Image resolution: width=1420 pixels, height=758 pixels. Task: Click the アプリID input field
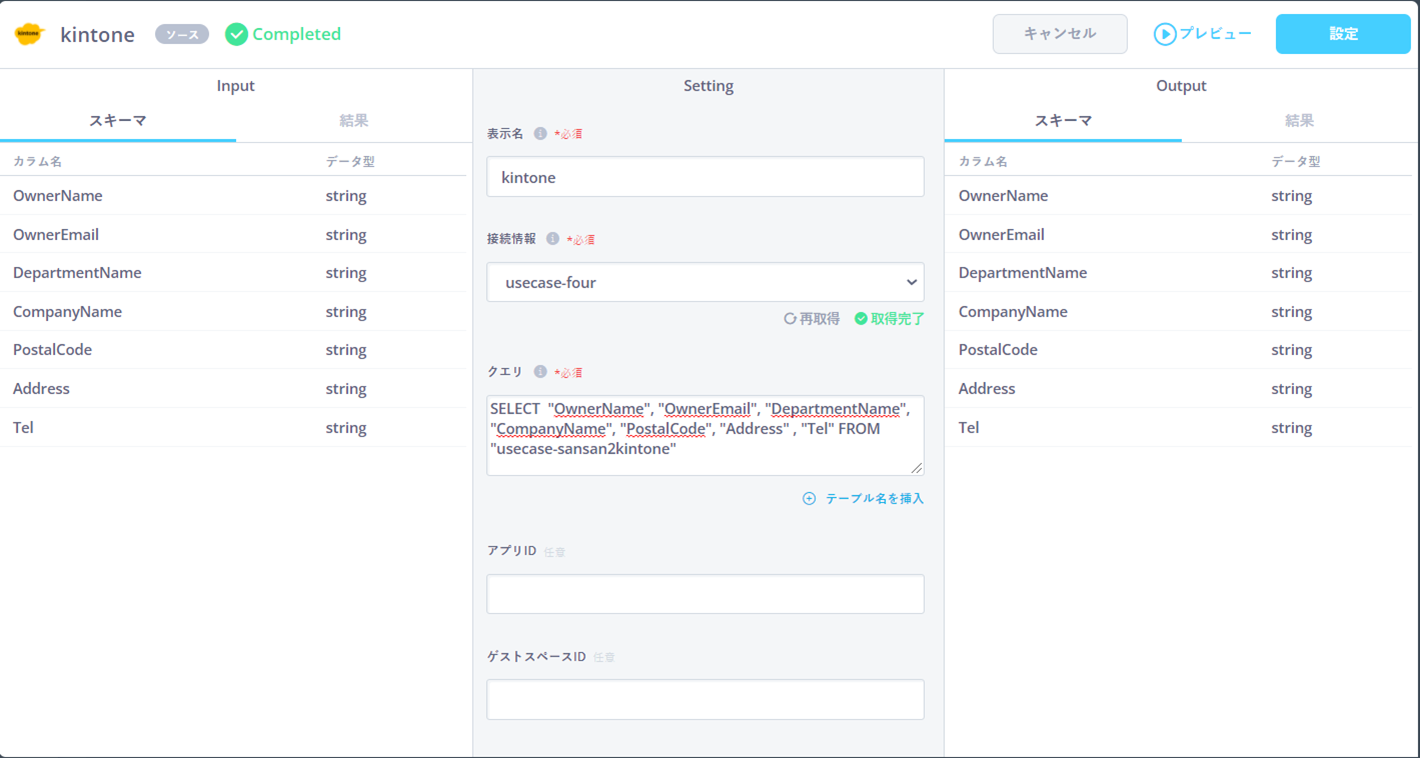(x=705, y=594)
